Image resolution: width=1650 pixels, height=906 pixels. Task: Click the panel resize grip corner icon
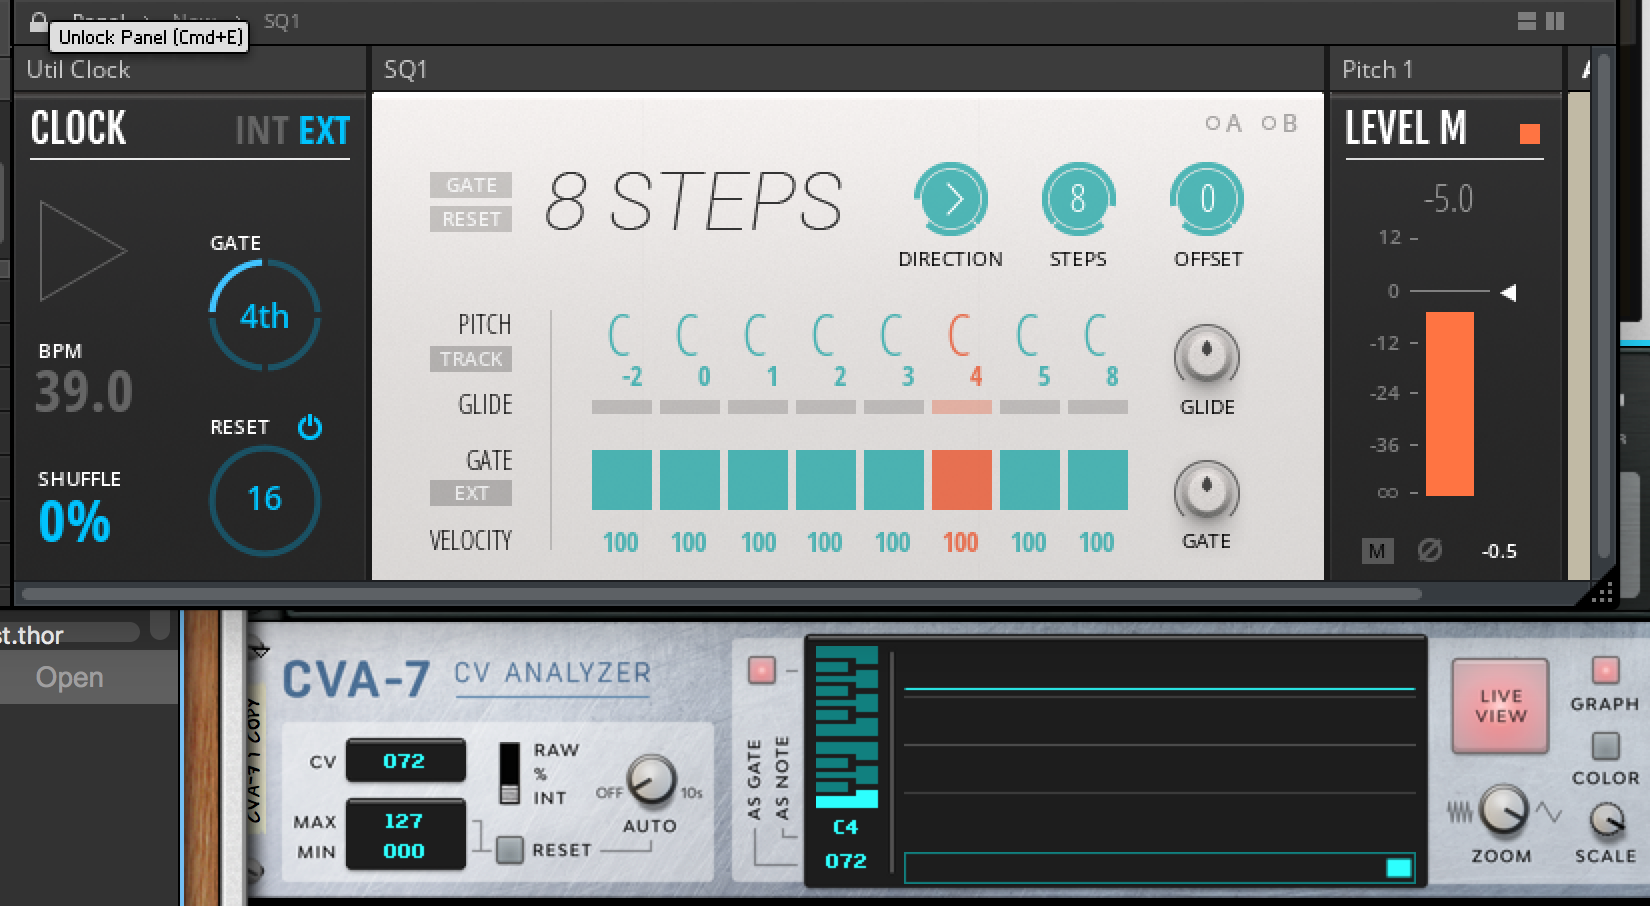click(x=1601, y=594)
